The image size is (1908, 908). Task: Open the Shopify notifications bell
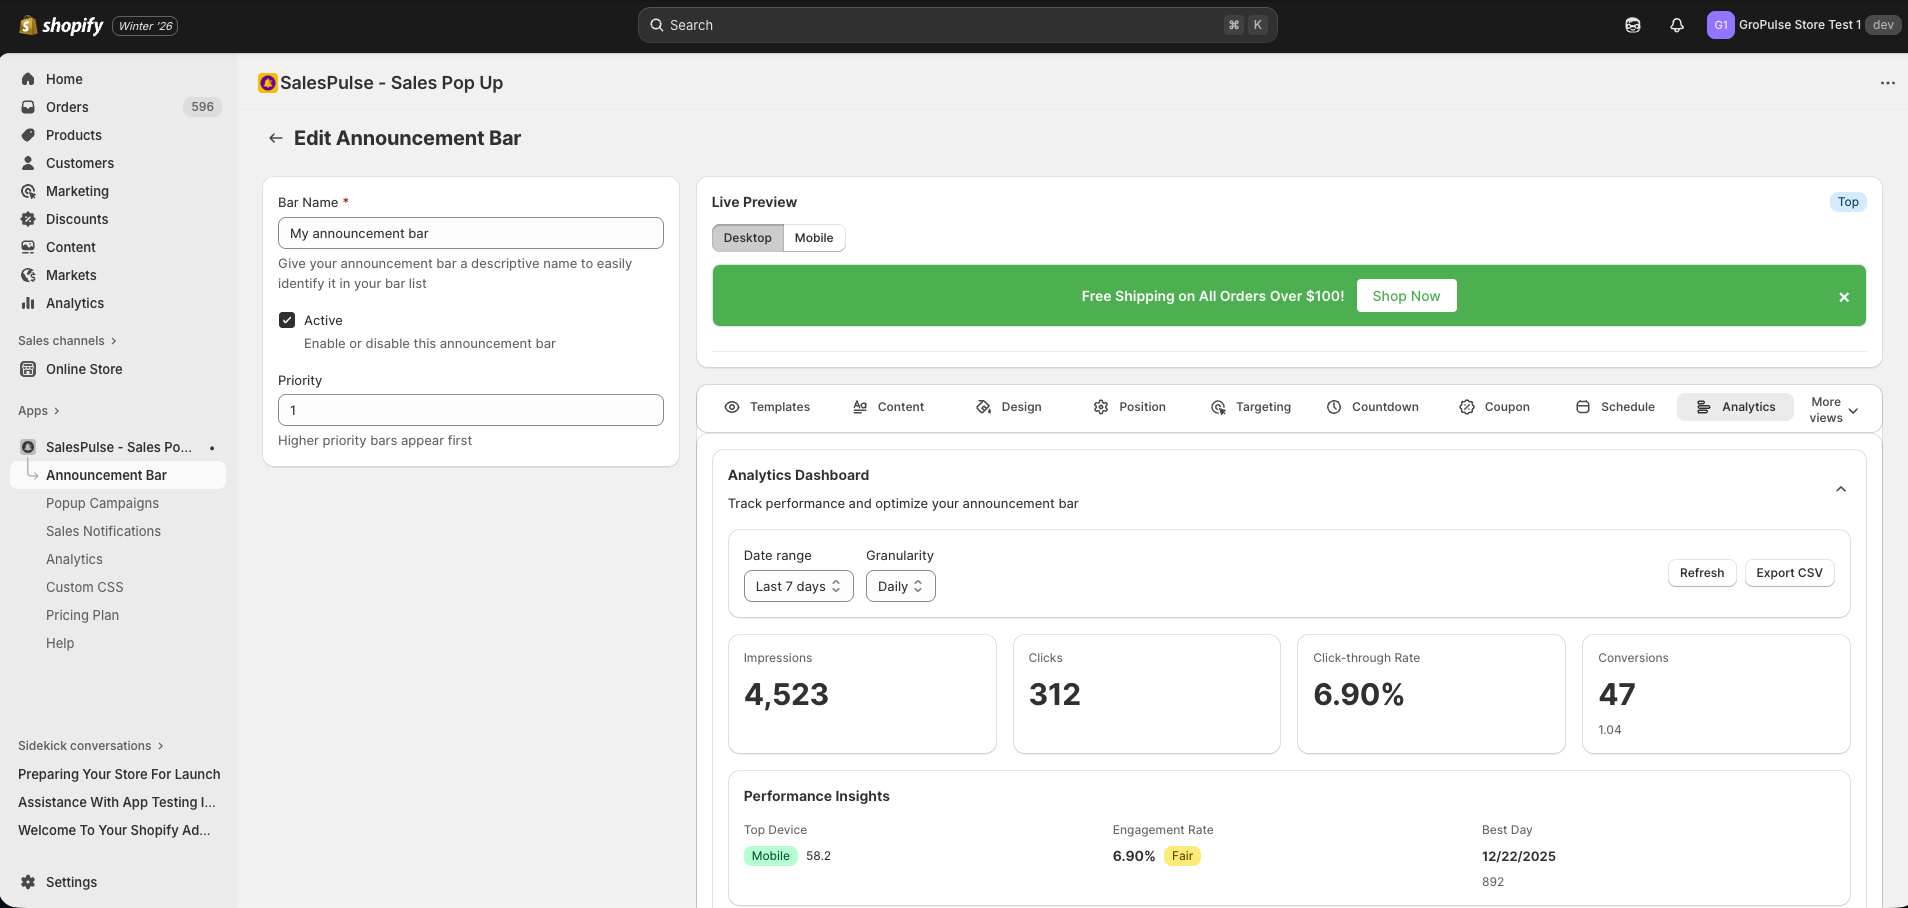[x=1676, y=25]
